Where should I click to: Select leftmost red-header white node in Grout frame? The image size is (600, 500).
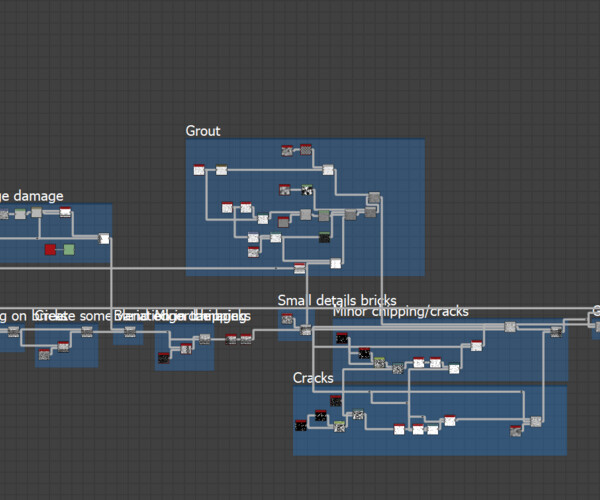point(199,169)
